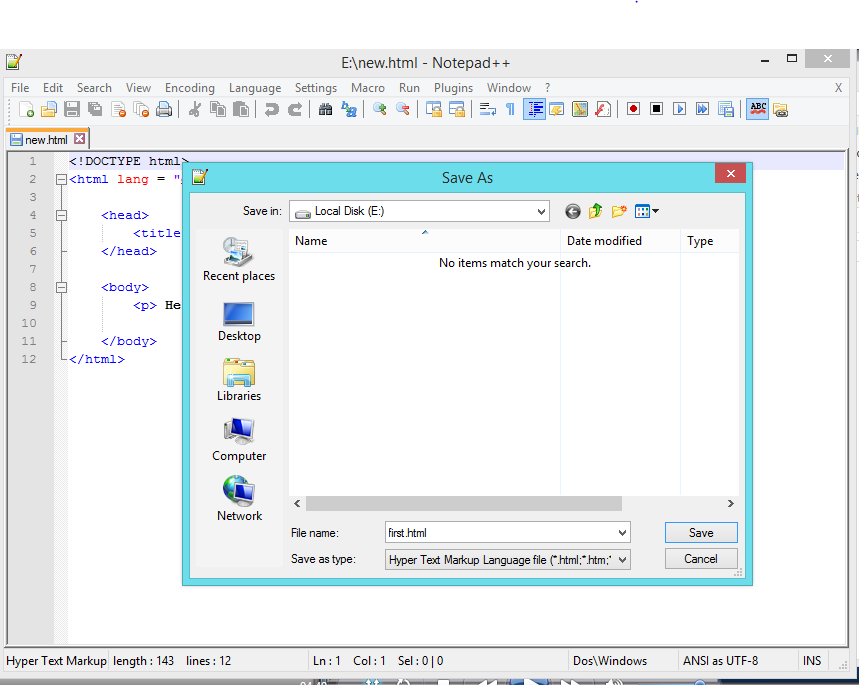The width and height of the screenshot is (859, 685).
Task: Click the horizontal scrollbar in file list
Action: point(463,503)
